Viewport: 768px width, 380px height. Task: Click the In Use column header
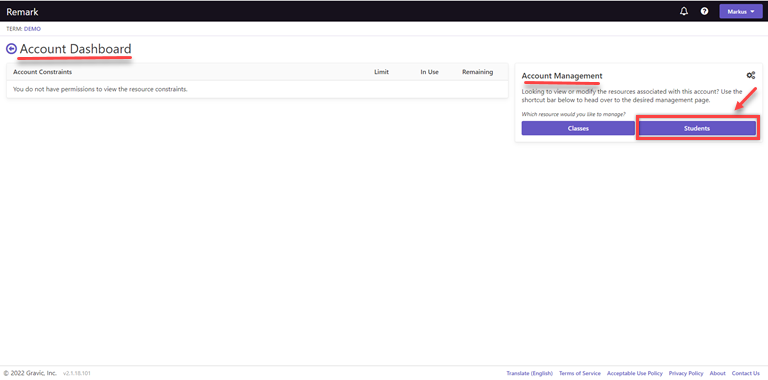[430, 72]
